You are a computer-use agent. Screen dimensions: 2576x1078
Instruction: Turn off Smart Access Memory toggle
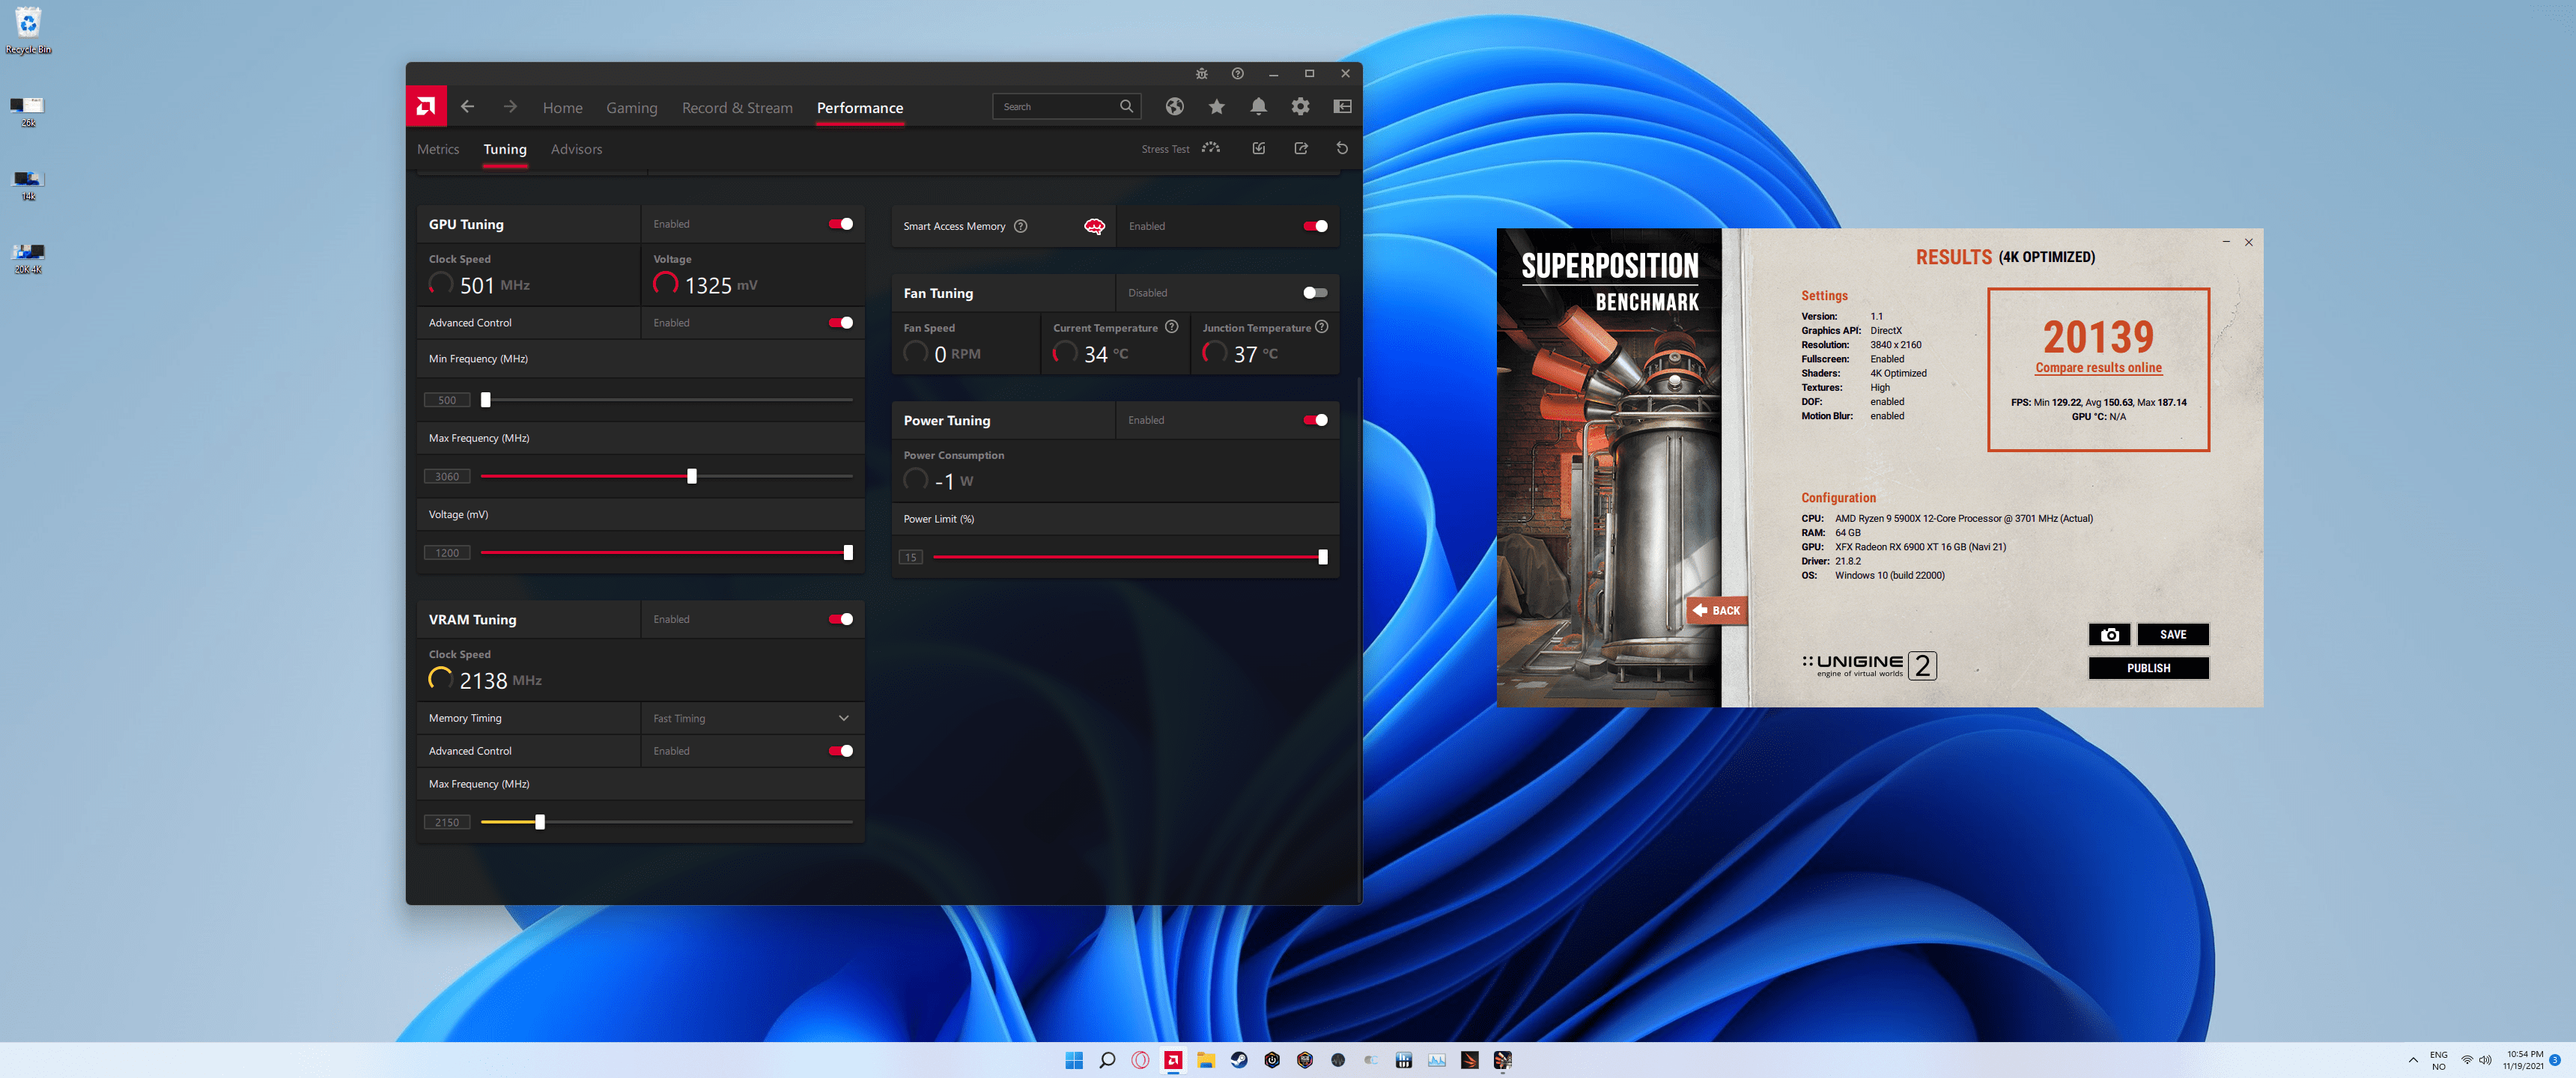(1315, 226)
